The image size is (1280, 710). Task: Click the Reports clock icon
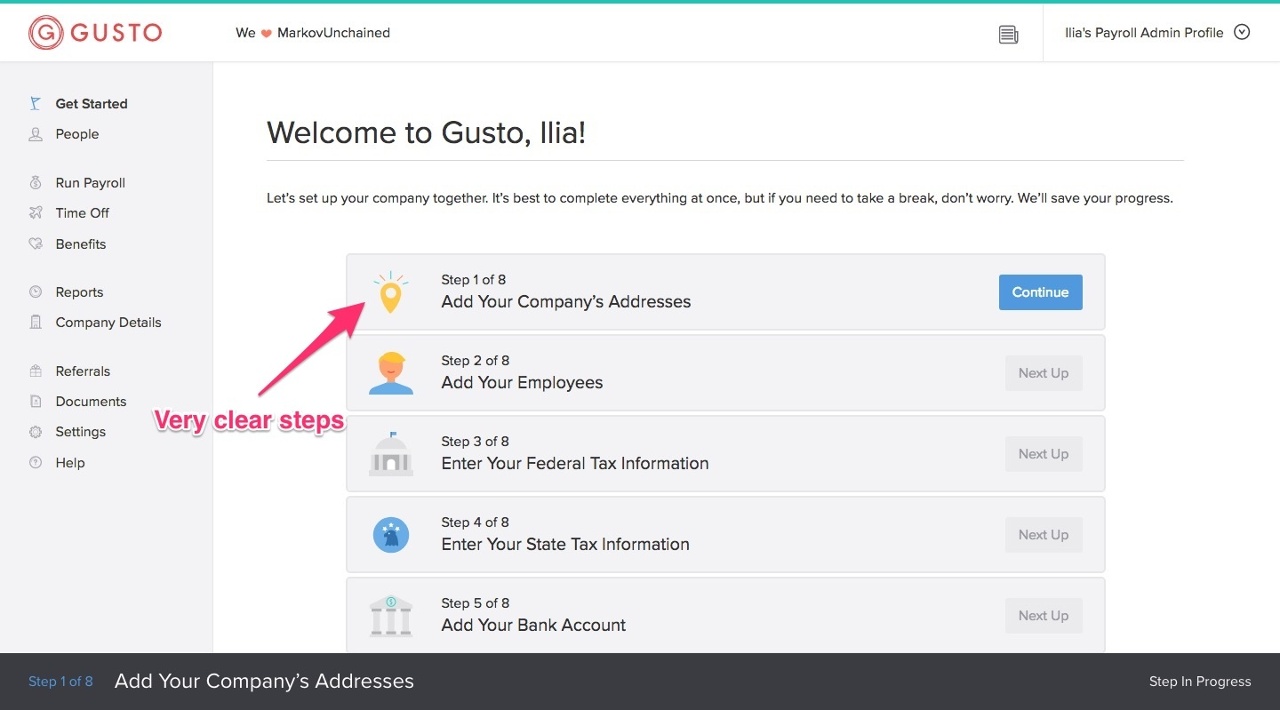tap(36, 292)
